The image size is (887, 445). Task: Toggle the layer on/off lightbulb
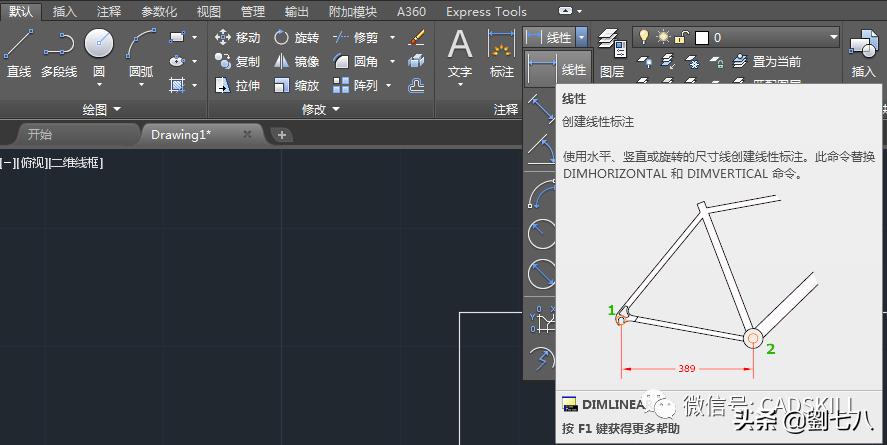(x=643, y=37)
